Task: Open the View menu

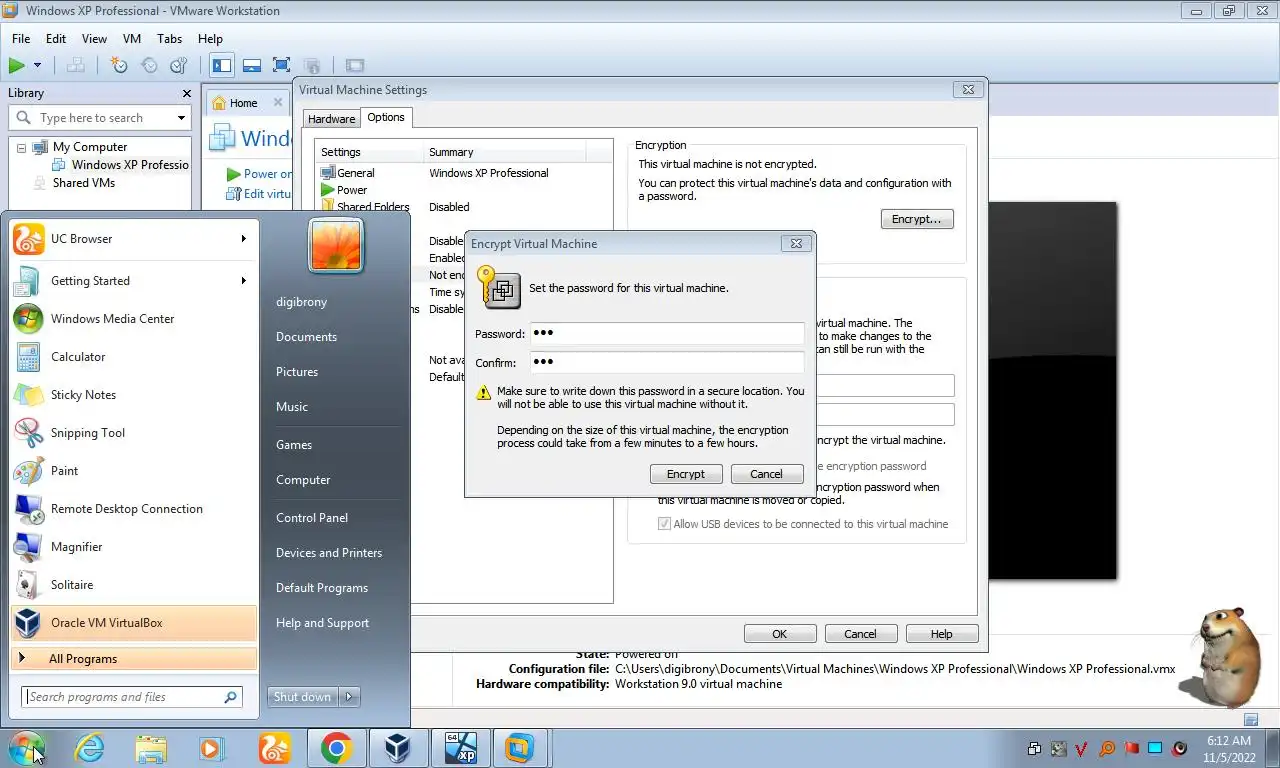Action: (x=94, y=39)
